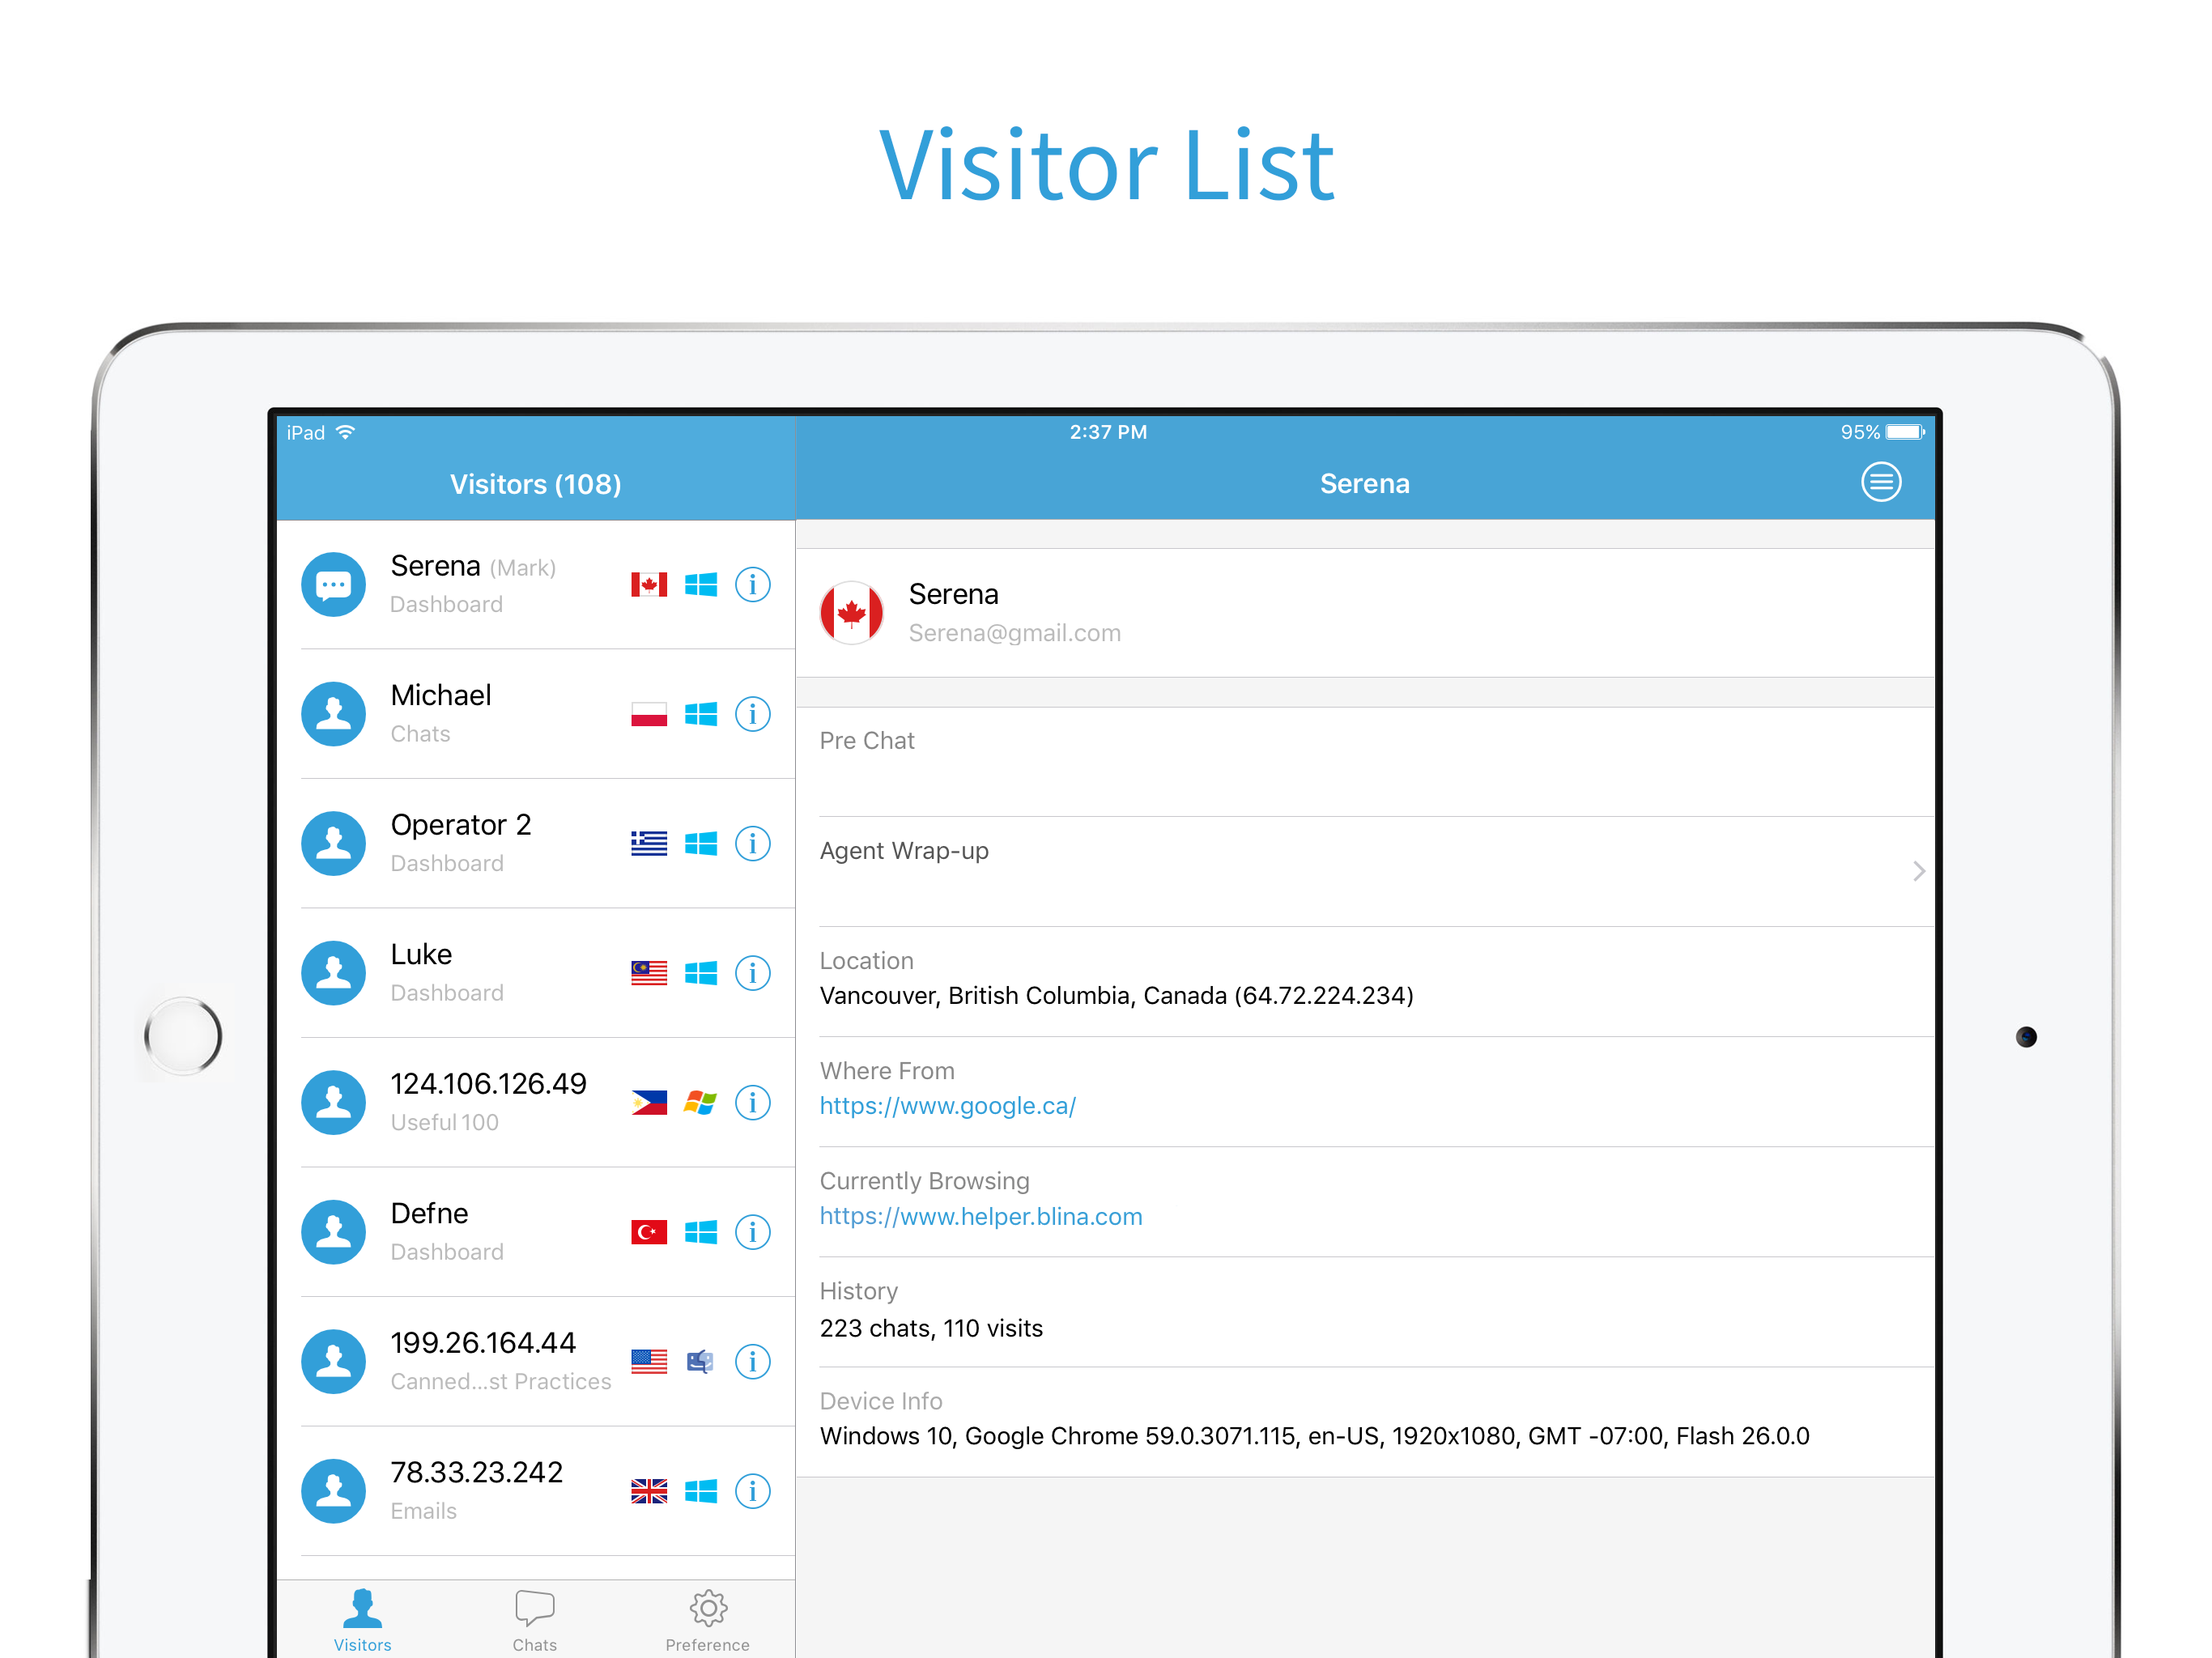
Task: Tap the Philippines flag for 124.106.126.49
Action: [x=649, y=1102]
